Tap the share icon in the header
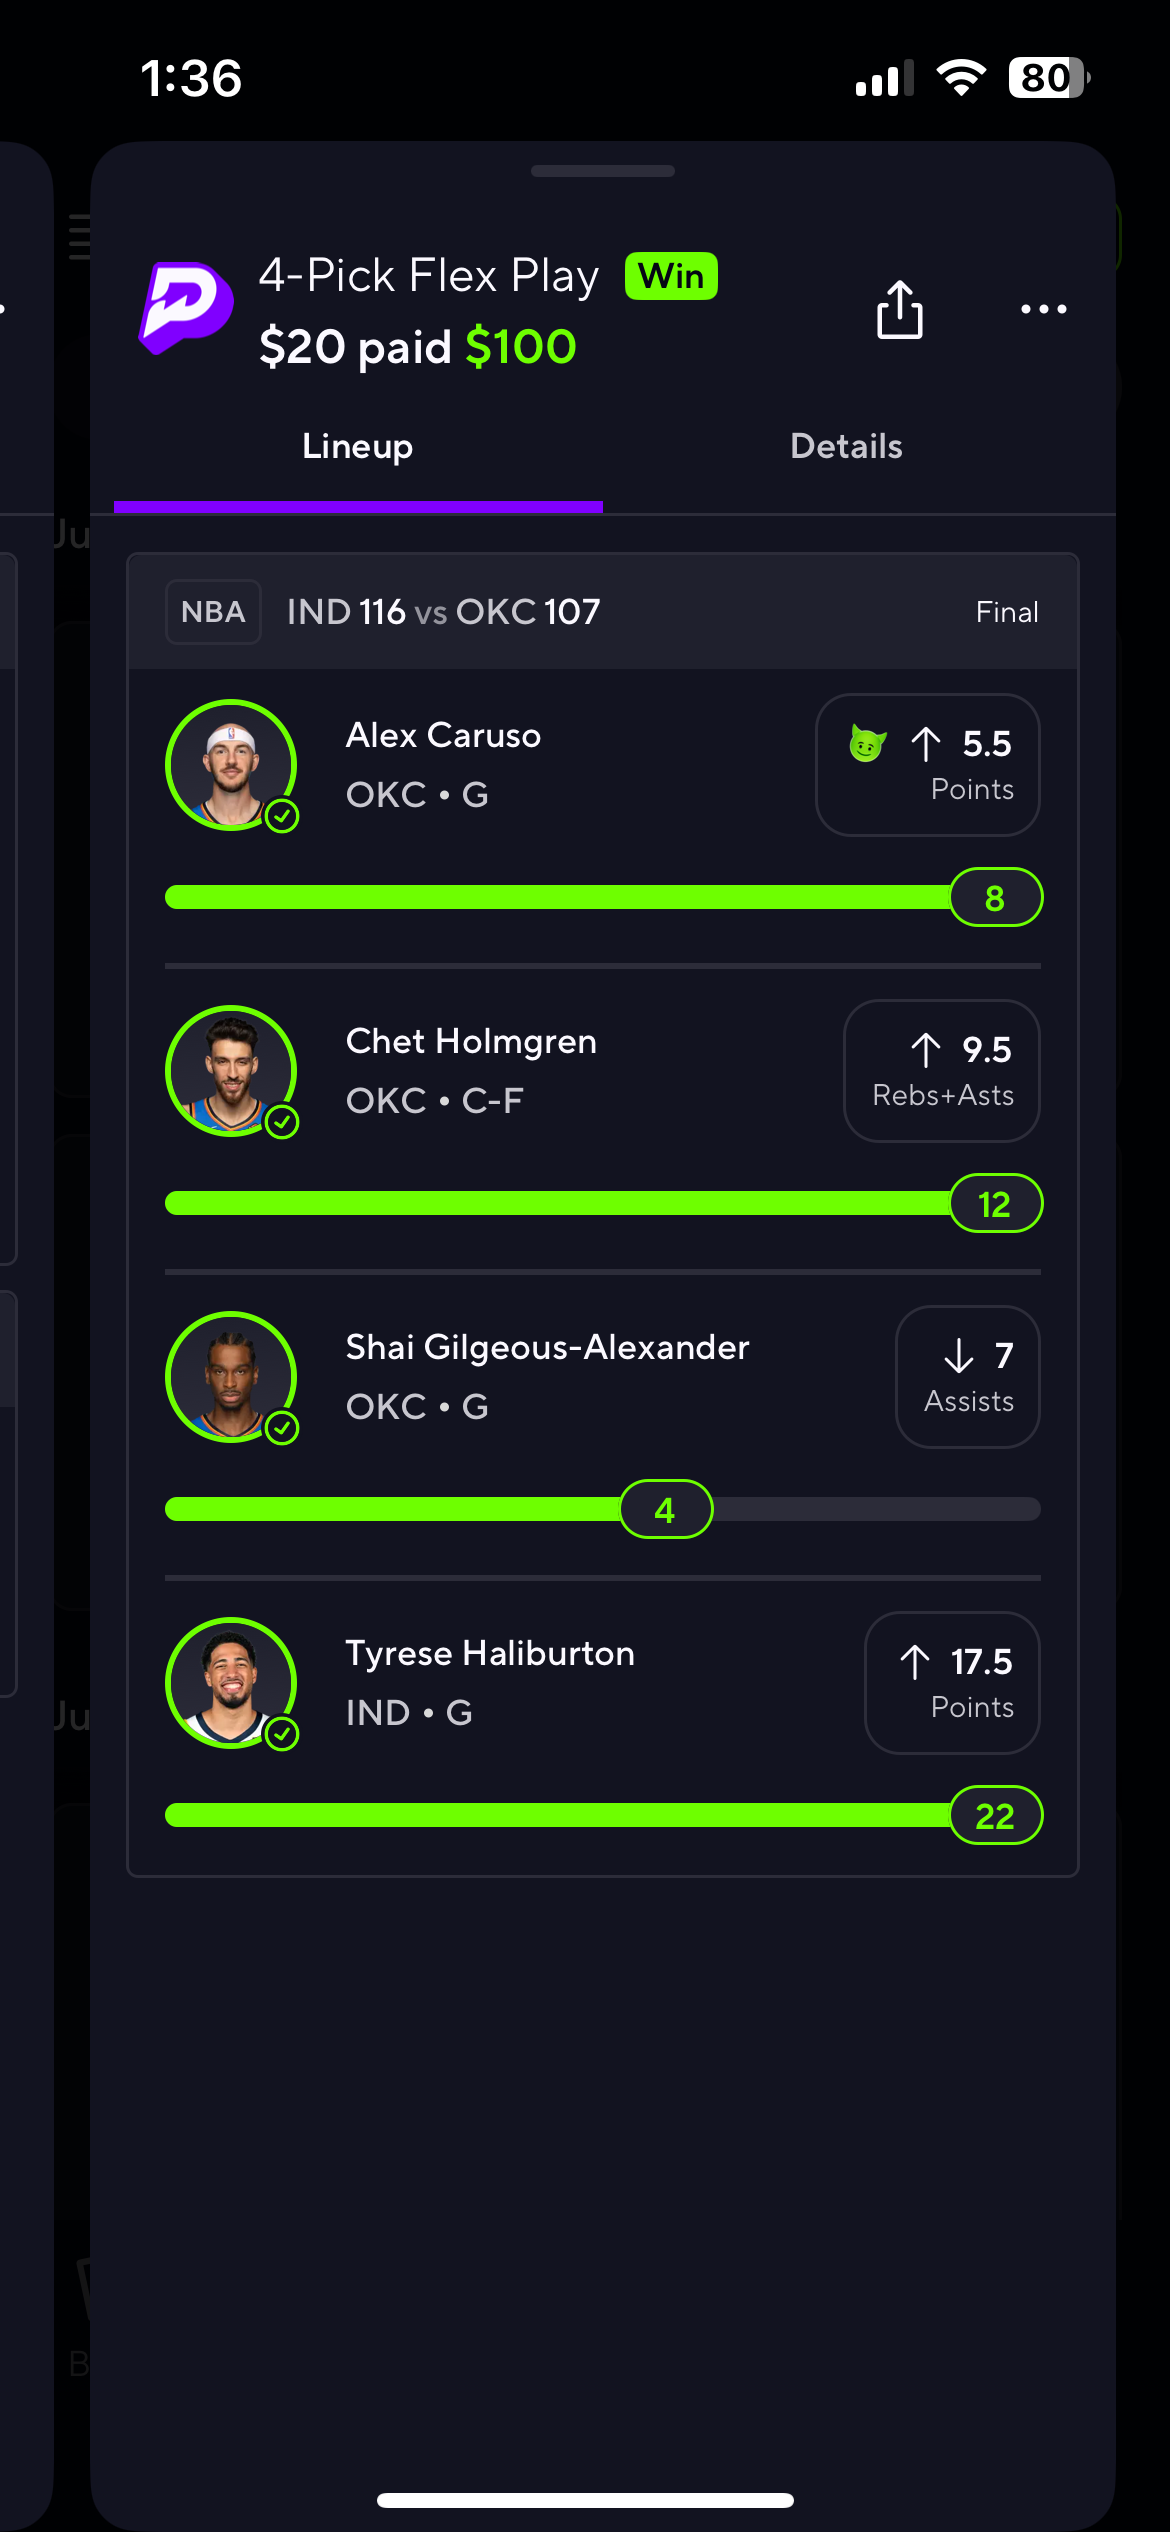The image size is (1170, 2532). pos(899,310)
